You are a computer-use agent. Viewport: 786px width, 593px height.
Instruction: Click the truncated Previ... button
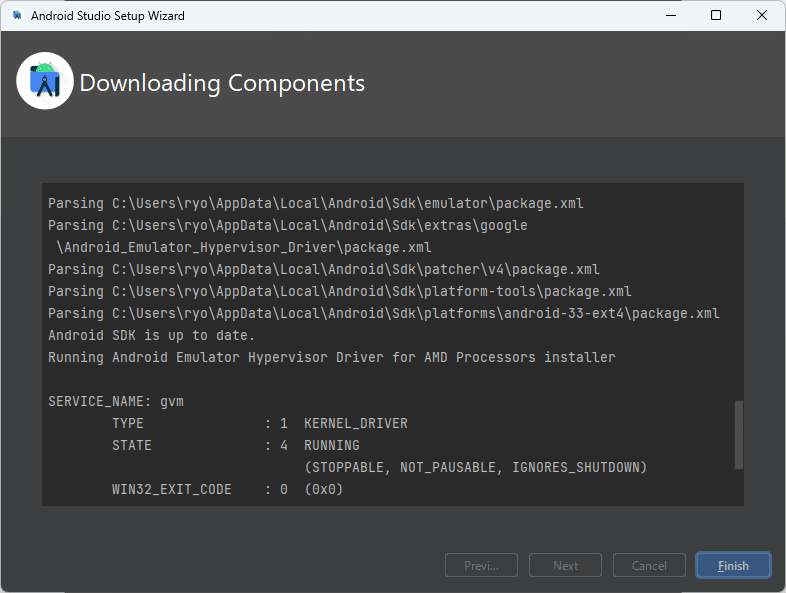pos(481,565)
